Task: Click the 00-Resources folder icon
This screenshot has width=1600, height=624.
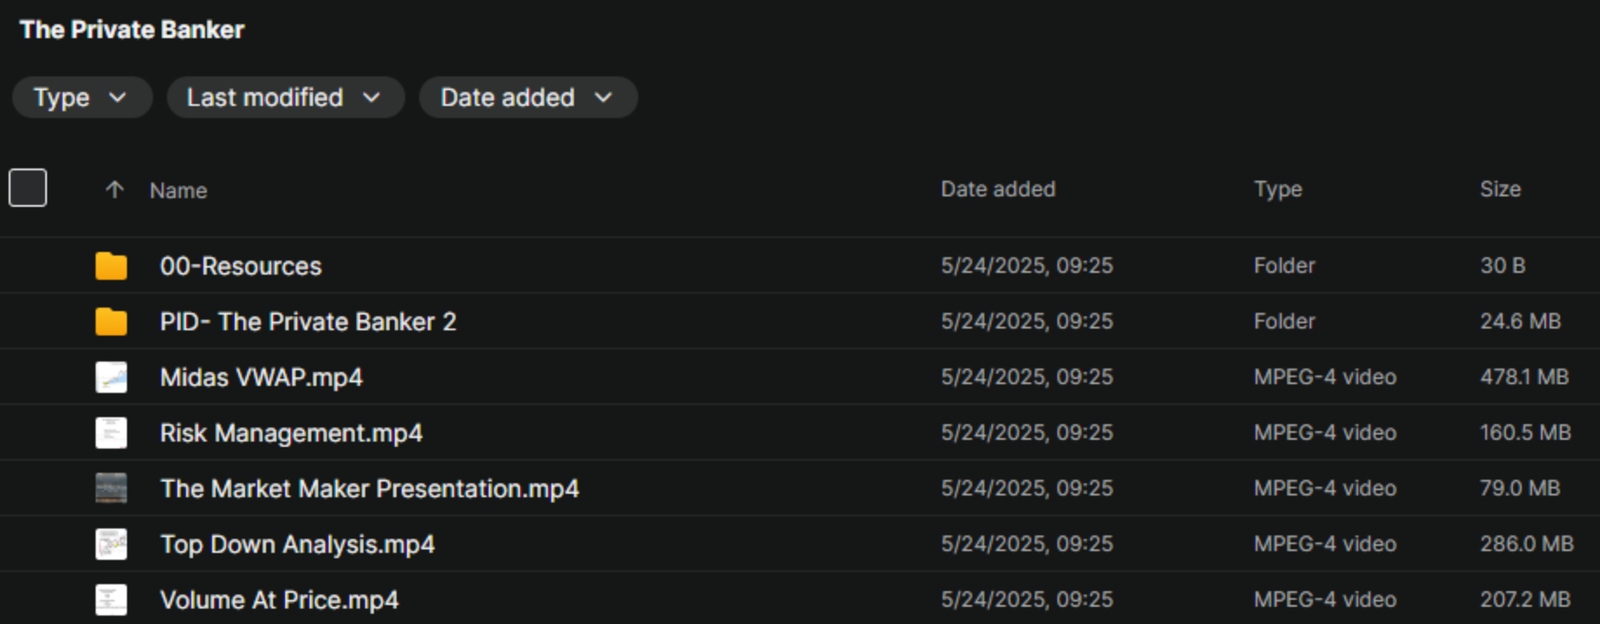Action: [111, 266]
